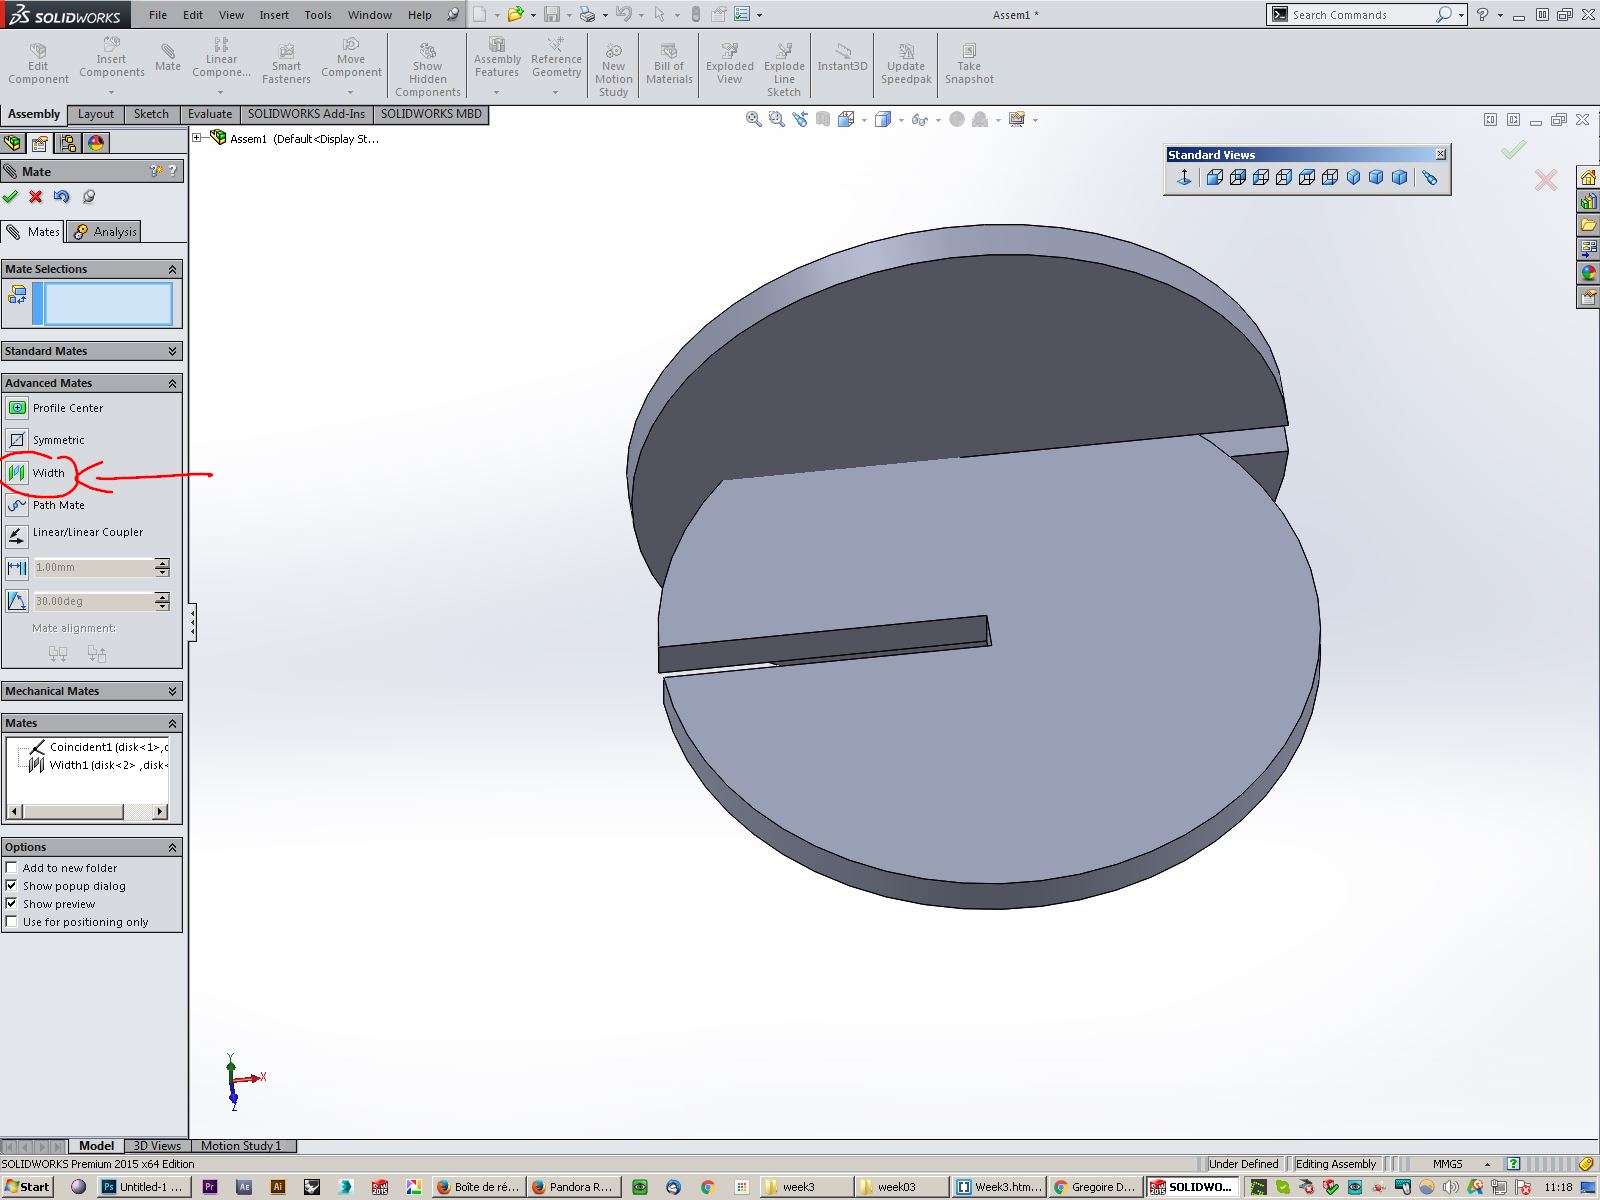Toggle the Instant3D tool

pyautogui.click(x=842, y=58)
